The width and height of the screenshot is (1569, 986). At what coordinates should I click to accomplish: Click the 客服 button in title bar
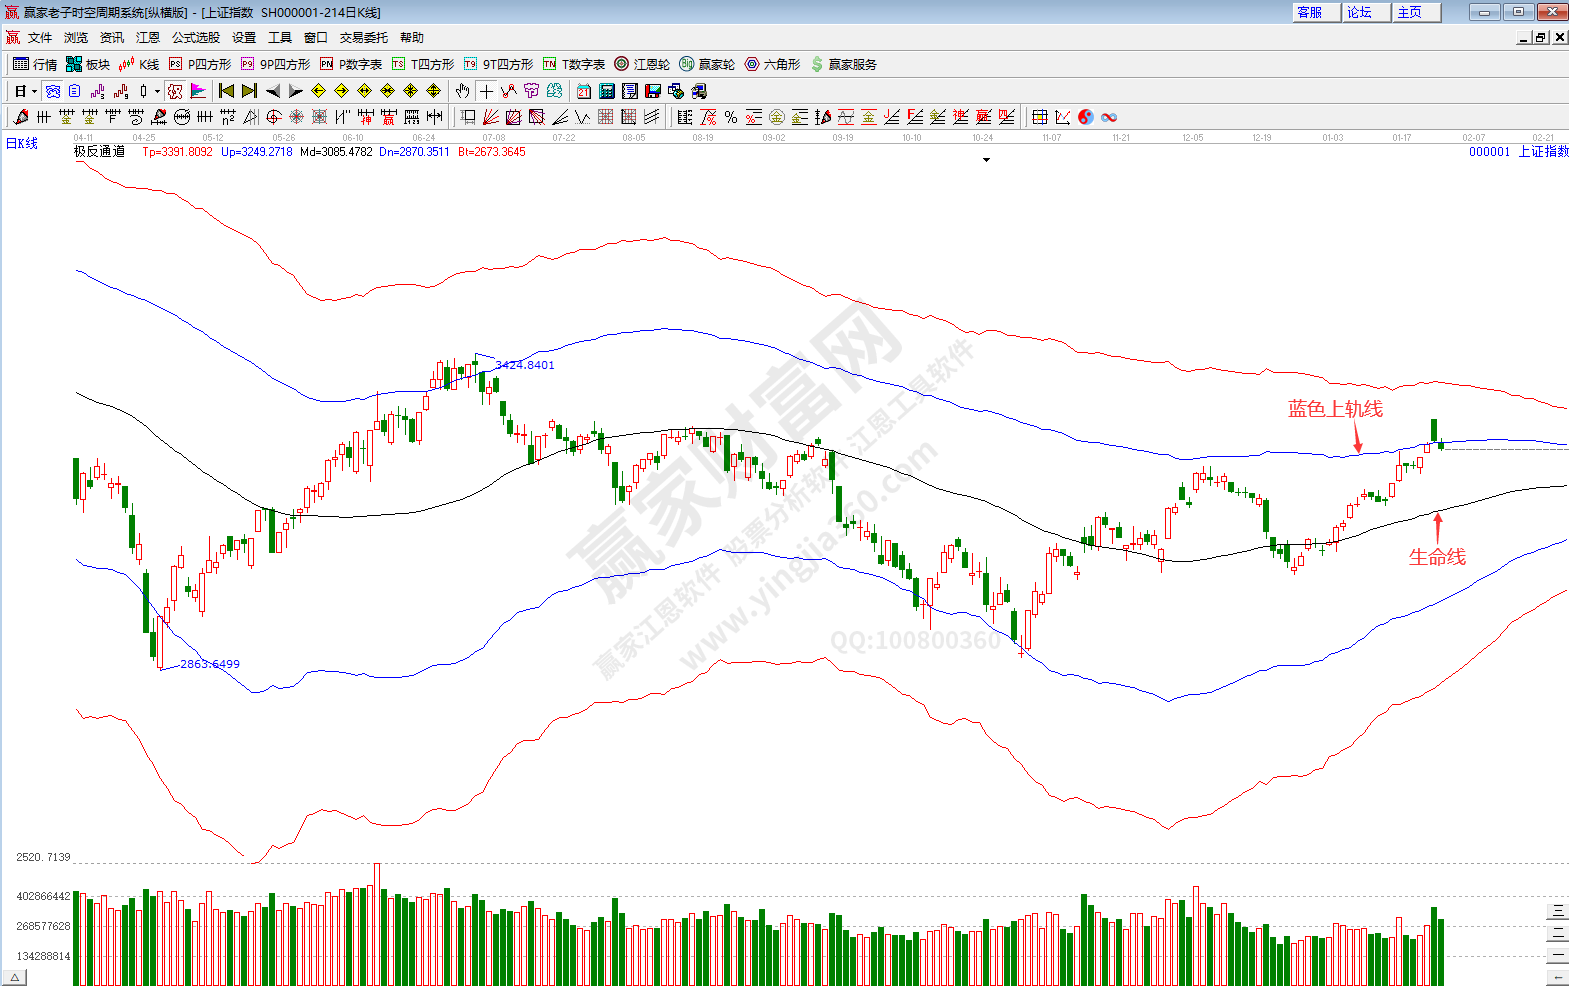coord(1310,12)
